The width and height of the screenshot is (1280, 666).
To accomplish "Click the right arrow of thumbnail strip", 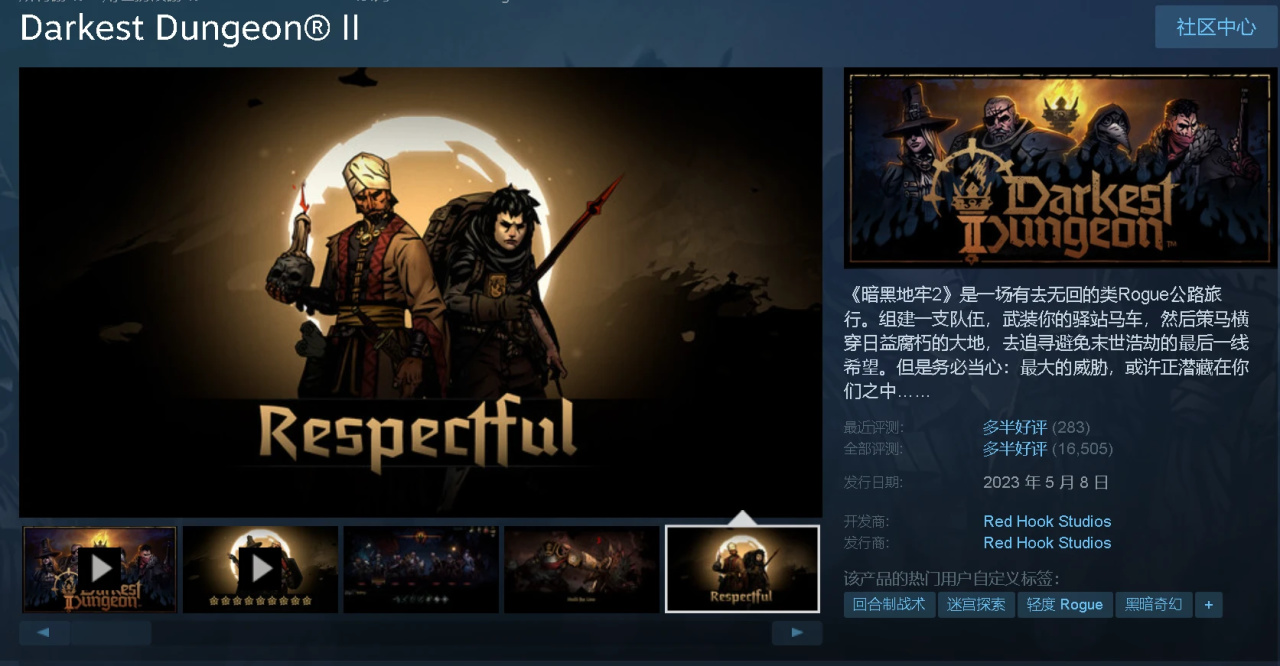I will [797, 633].
